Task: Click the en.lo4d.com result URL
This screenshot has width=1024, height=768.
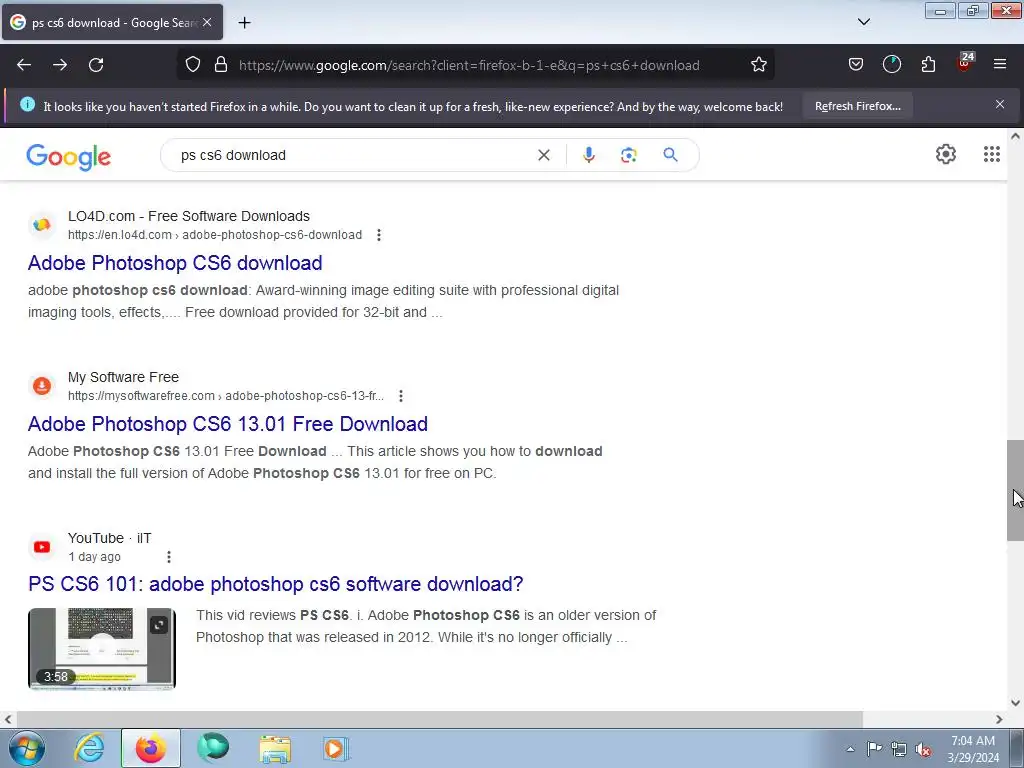Action: [x=215, y=235]
